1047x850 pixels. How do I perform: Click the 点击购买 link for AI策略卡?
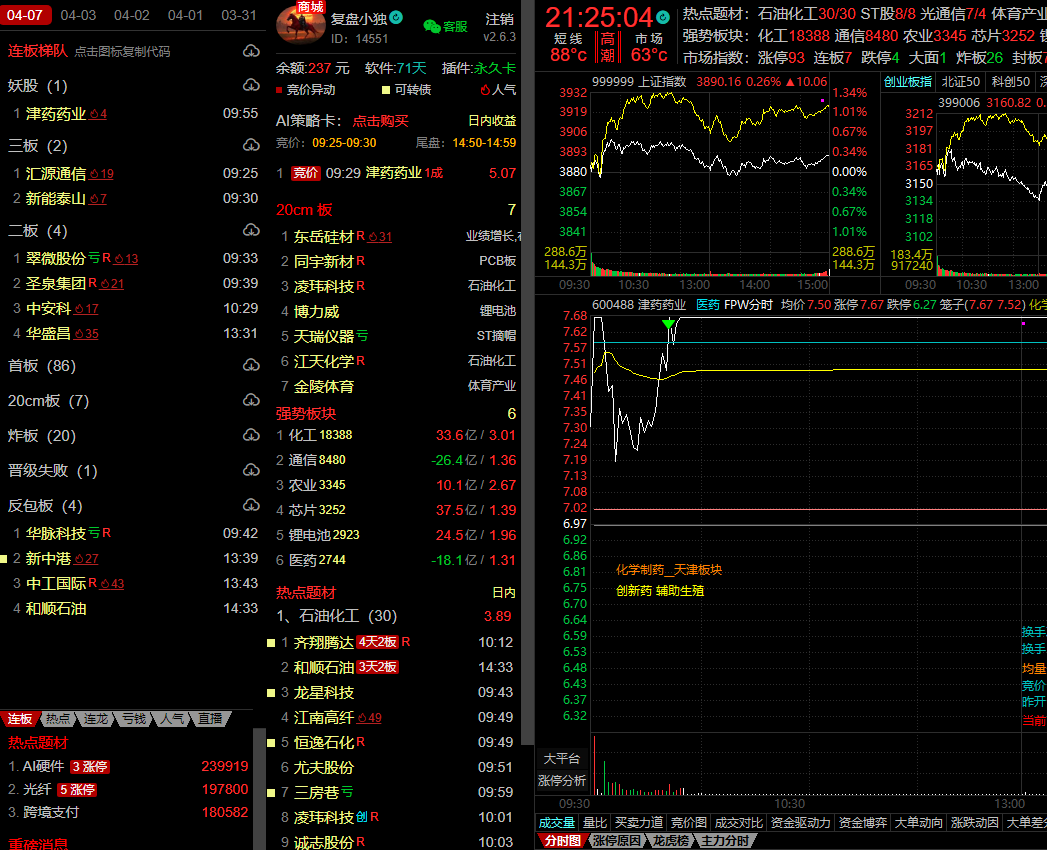380,121
